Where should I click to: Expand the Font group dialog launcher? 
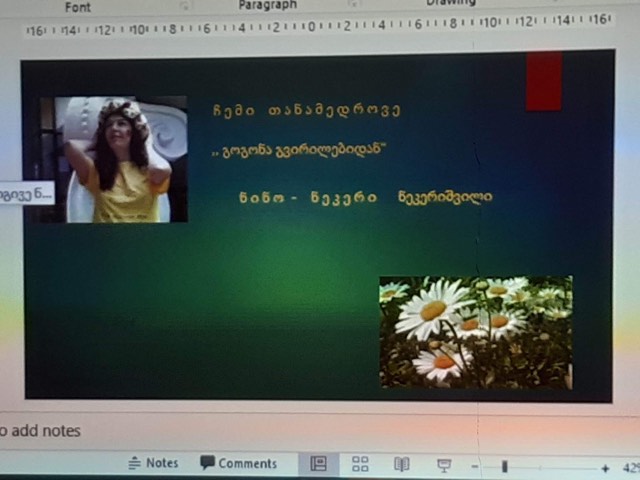coord(184,6)
